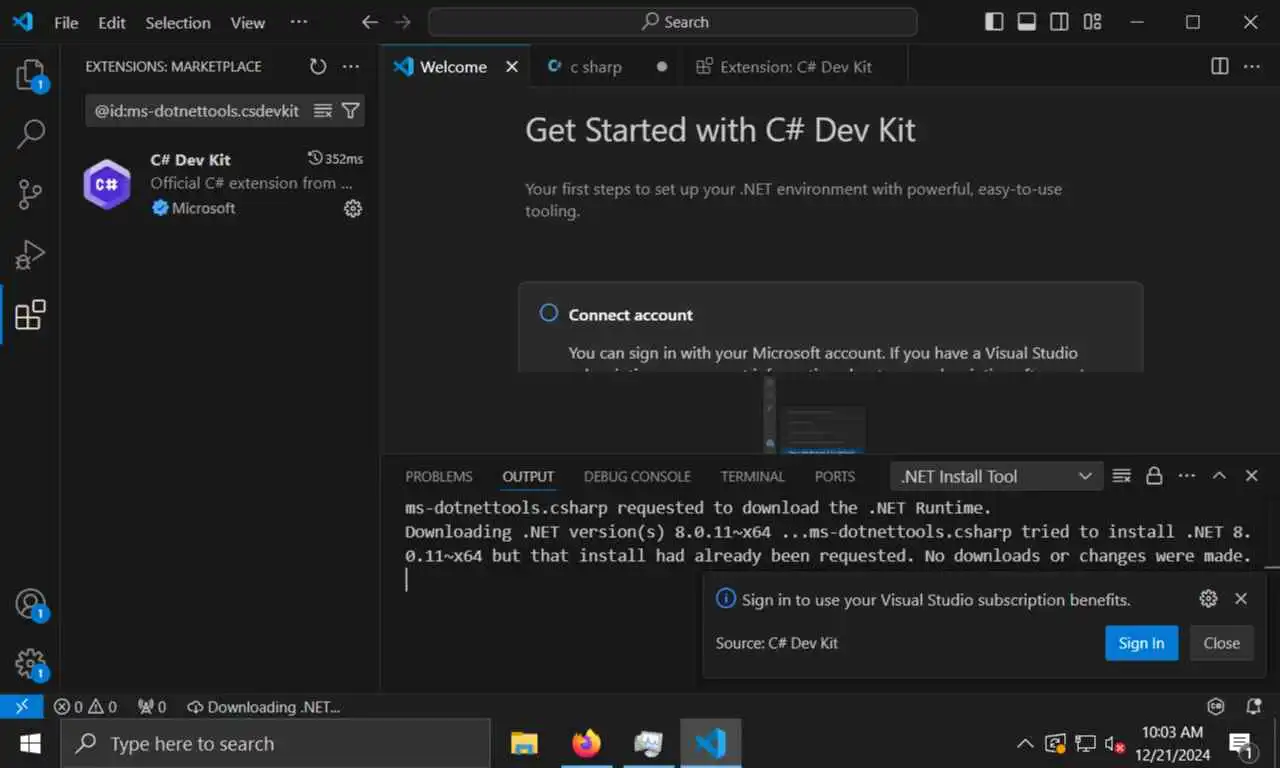The image size is (1280, 768).
Task: Toggle the bottom panel layout icon
Action: [x=1027, y=22]
